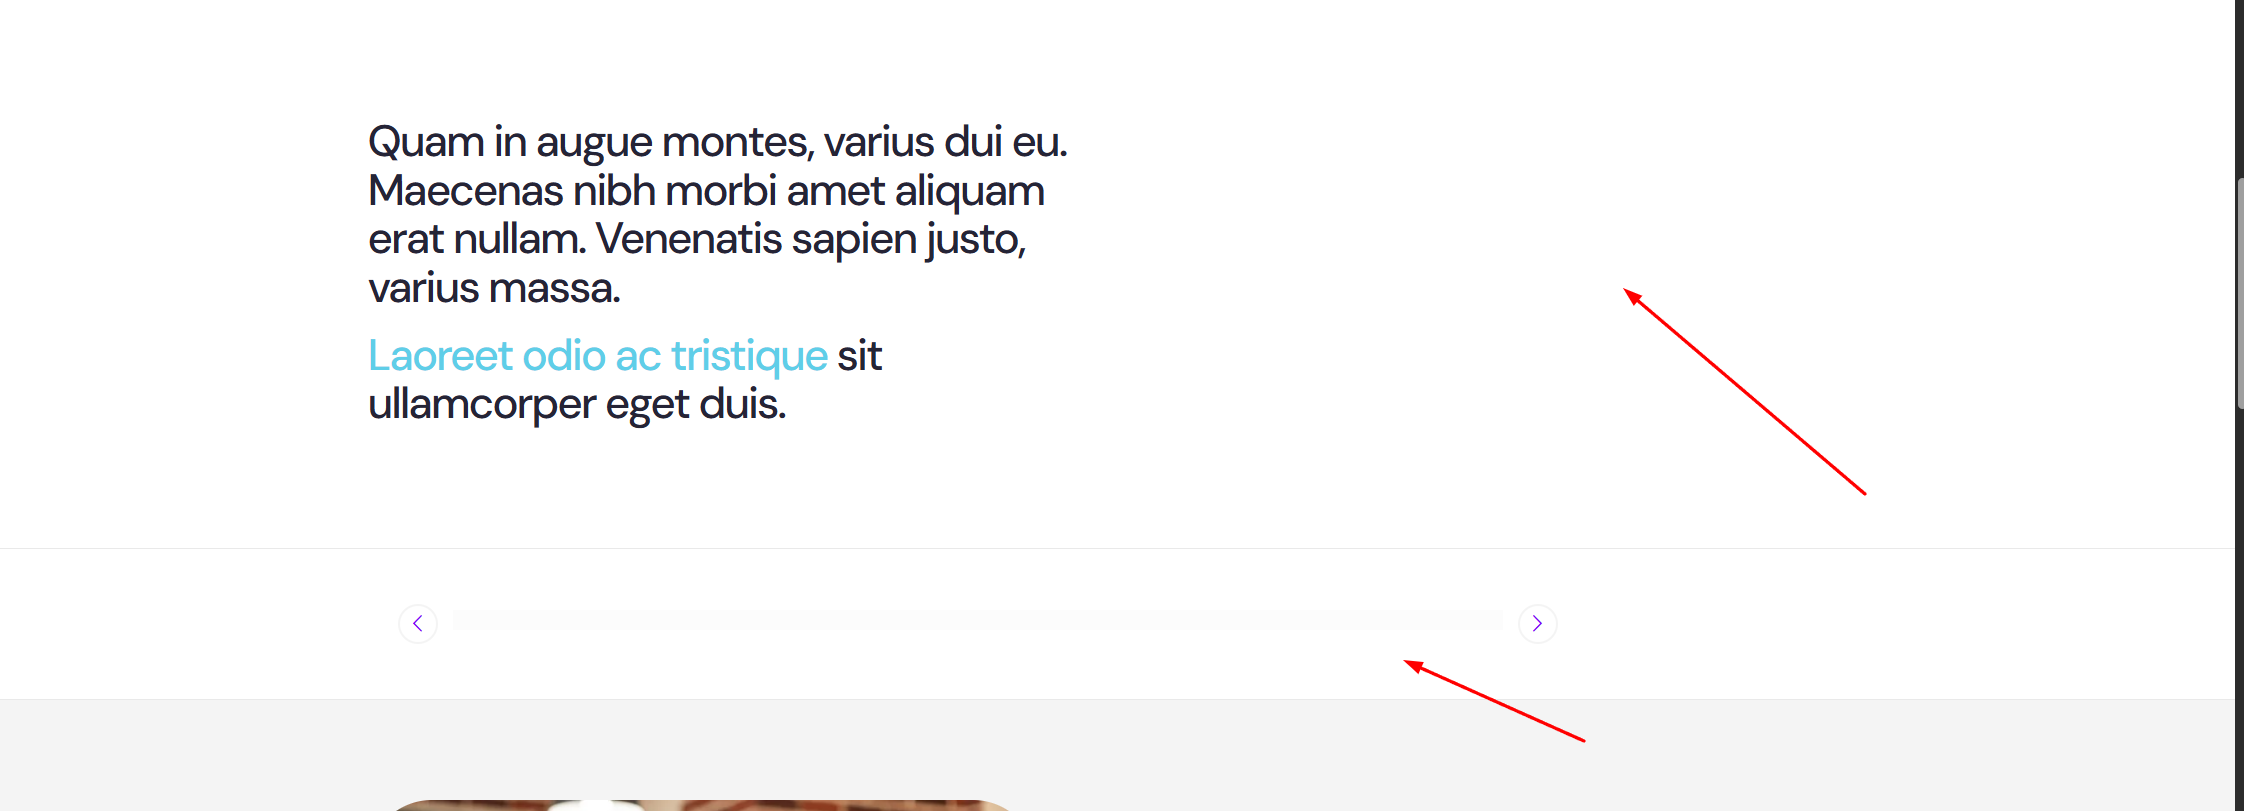Click the text 'erat nullam. Venenatis sapien justo,'
Image resolution: width=2244 pixels, height=811 pixels.
click(697, 240)
